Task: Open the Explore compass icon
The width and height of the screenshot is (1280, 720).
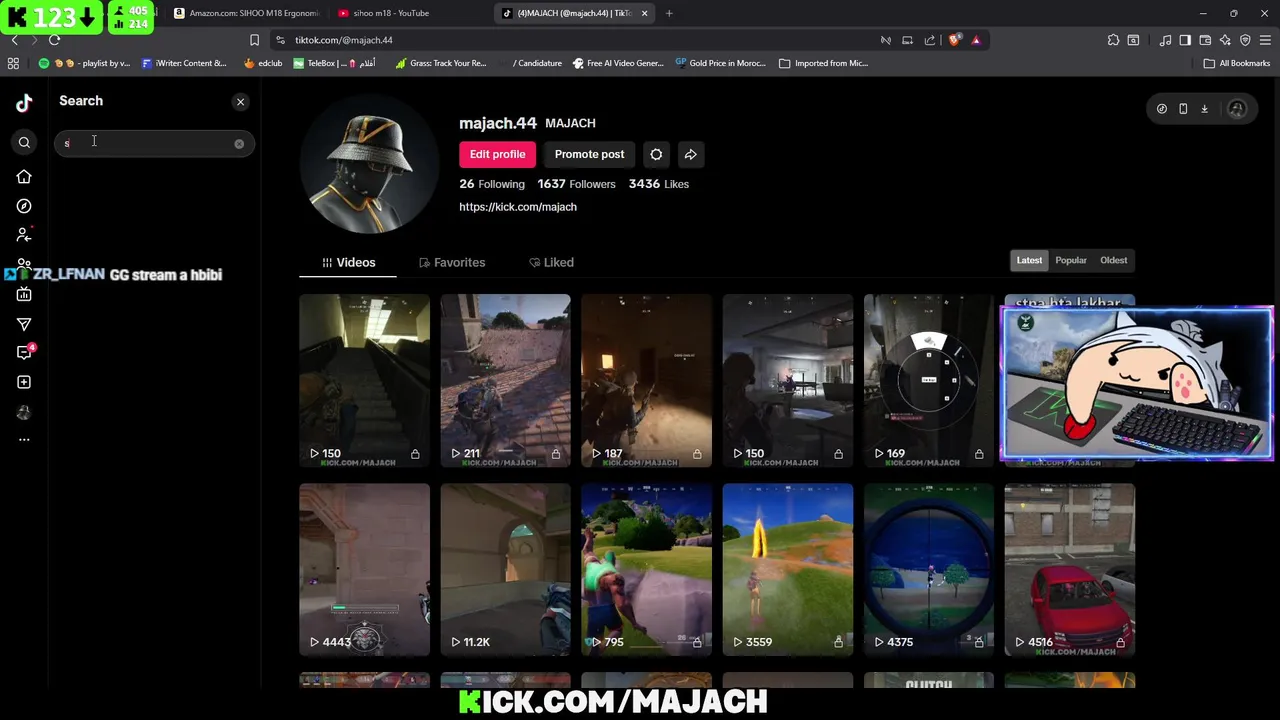Action: (x=24, y=206)
